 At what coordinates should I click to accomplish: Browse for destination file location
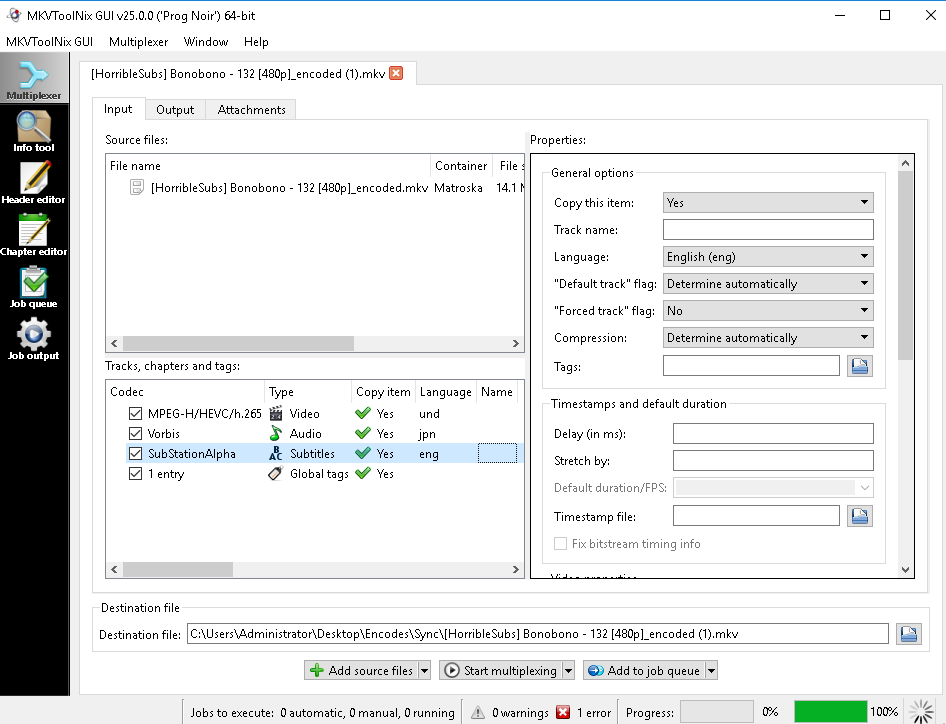click(908, 634)
